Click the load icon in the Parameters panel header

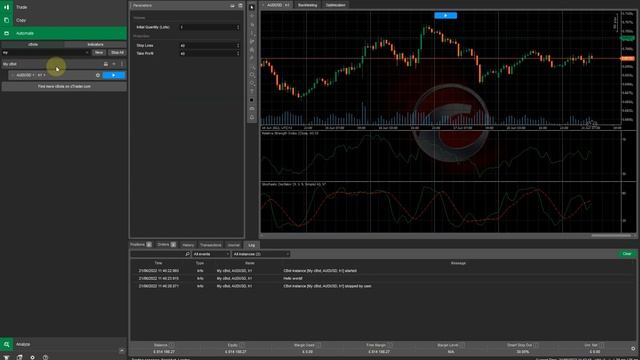[240, 5]
